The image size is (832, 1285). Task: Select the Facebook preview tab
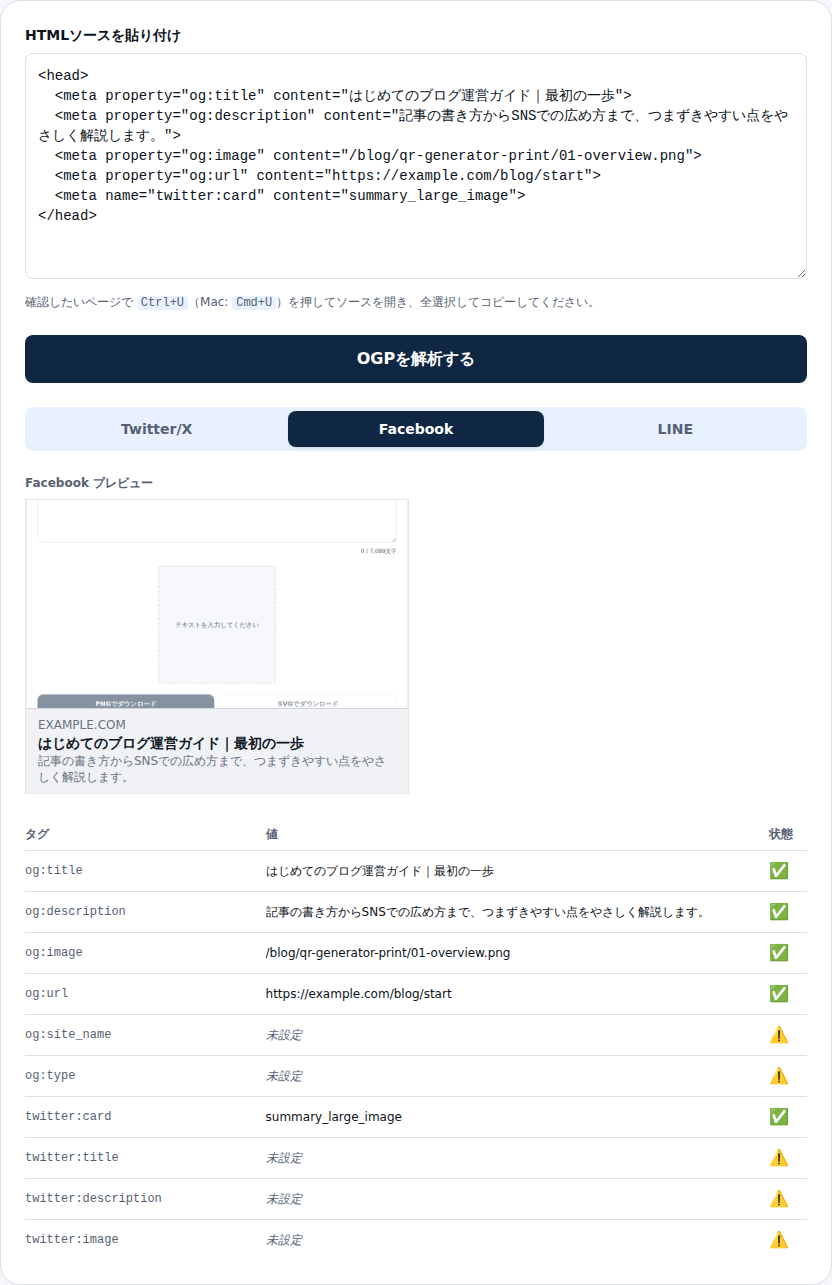tap(416, 429)
